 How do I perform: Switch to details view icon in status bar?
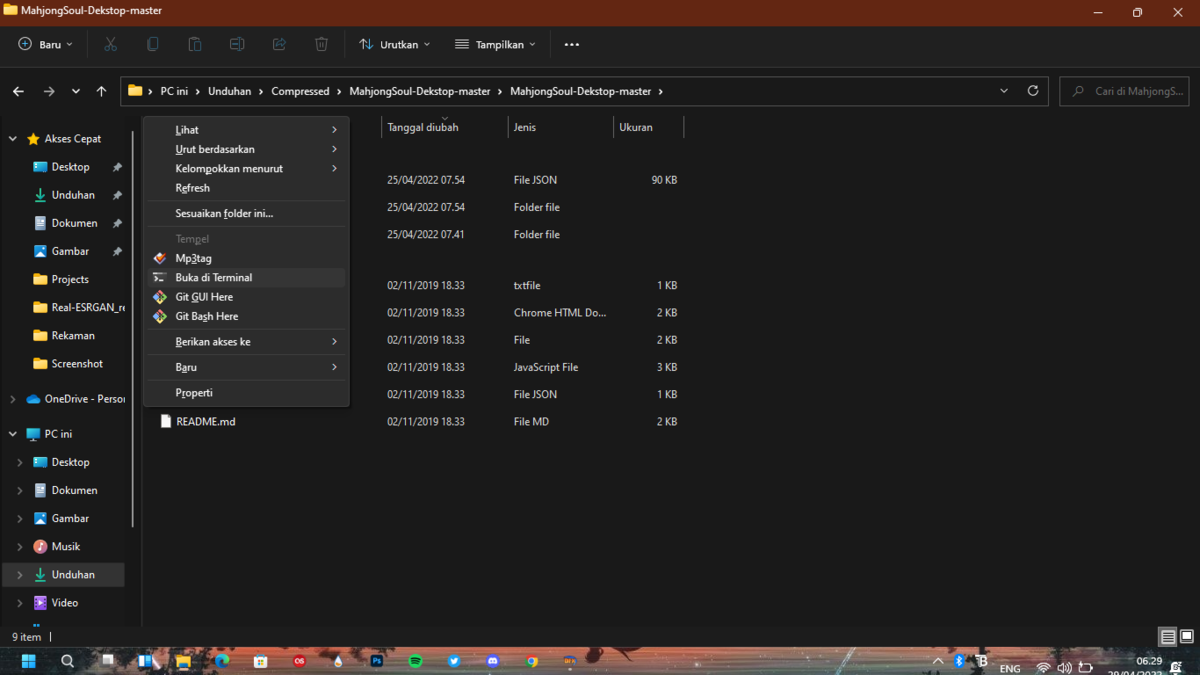pos(1167,637)
